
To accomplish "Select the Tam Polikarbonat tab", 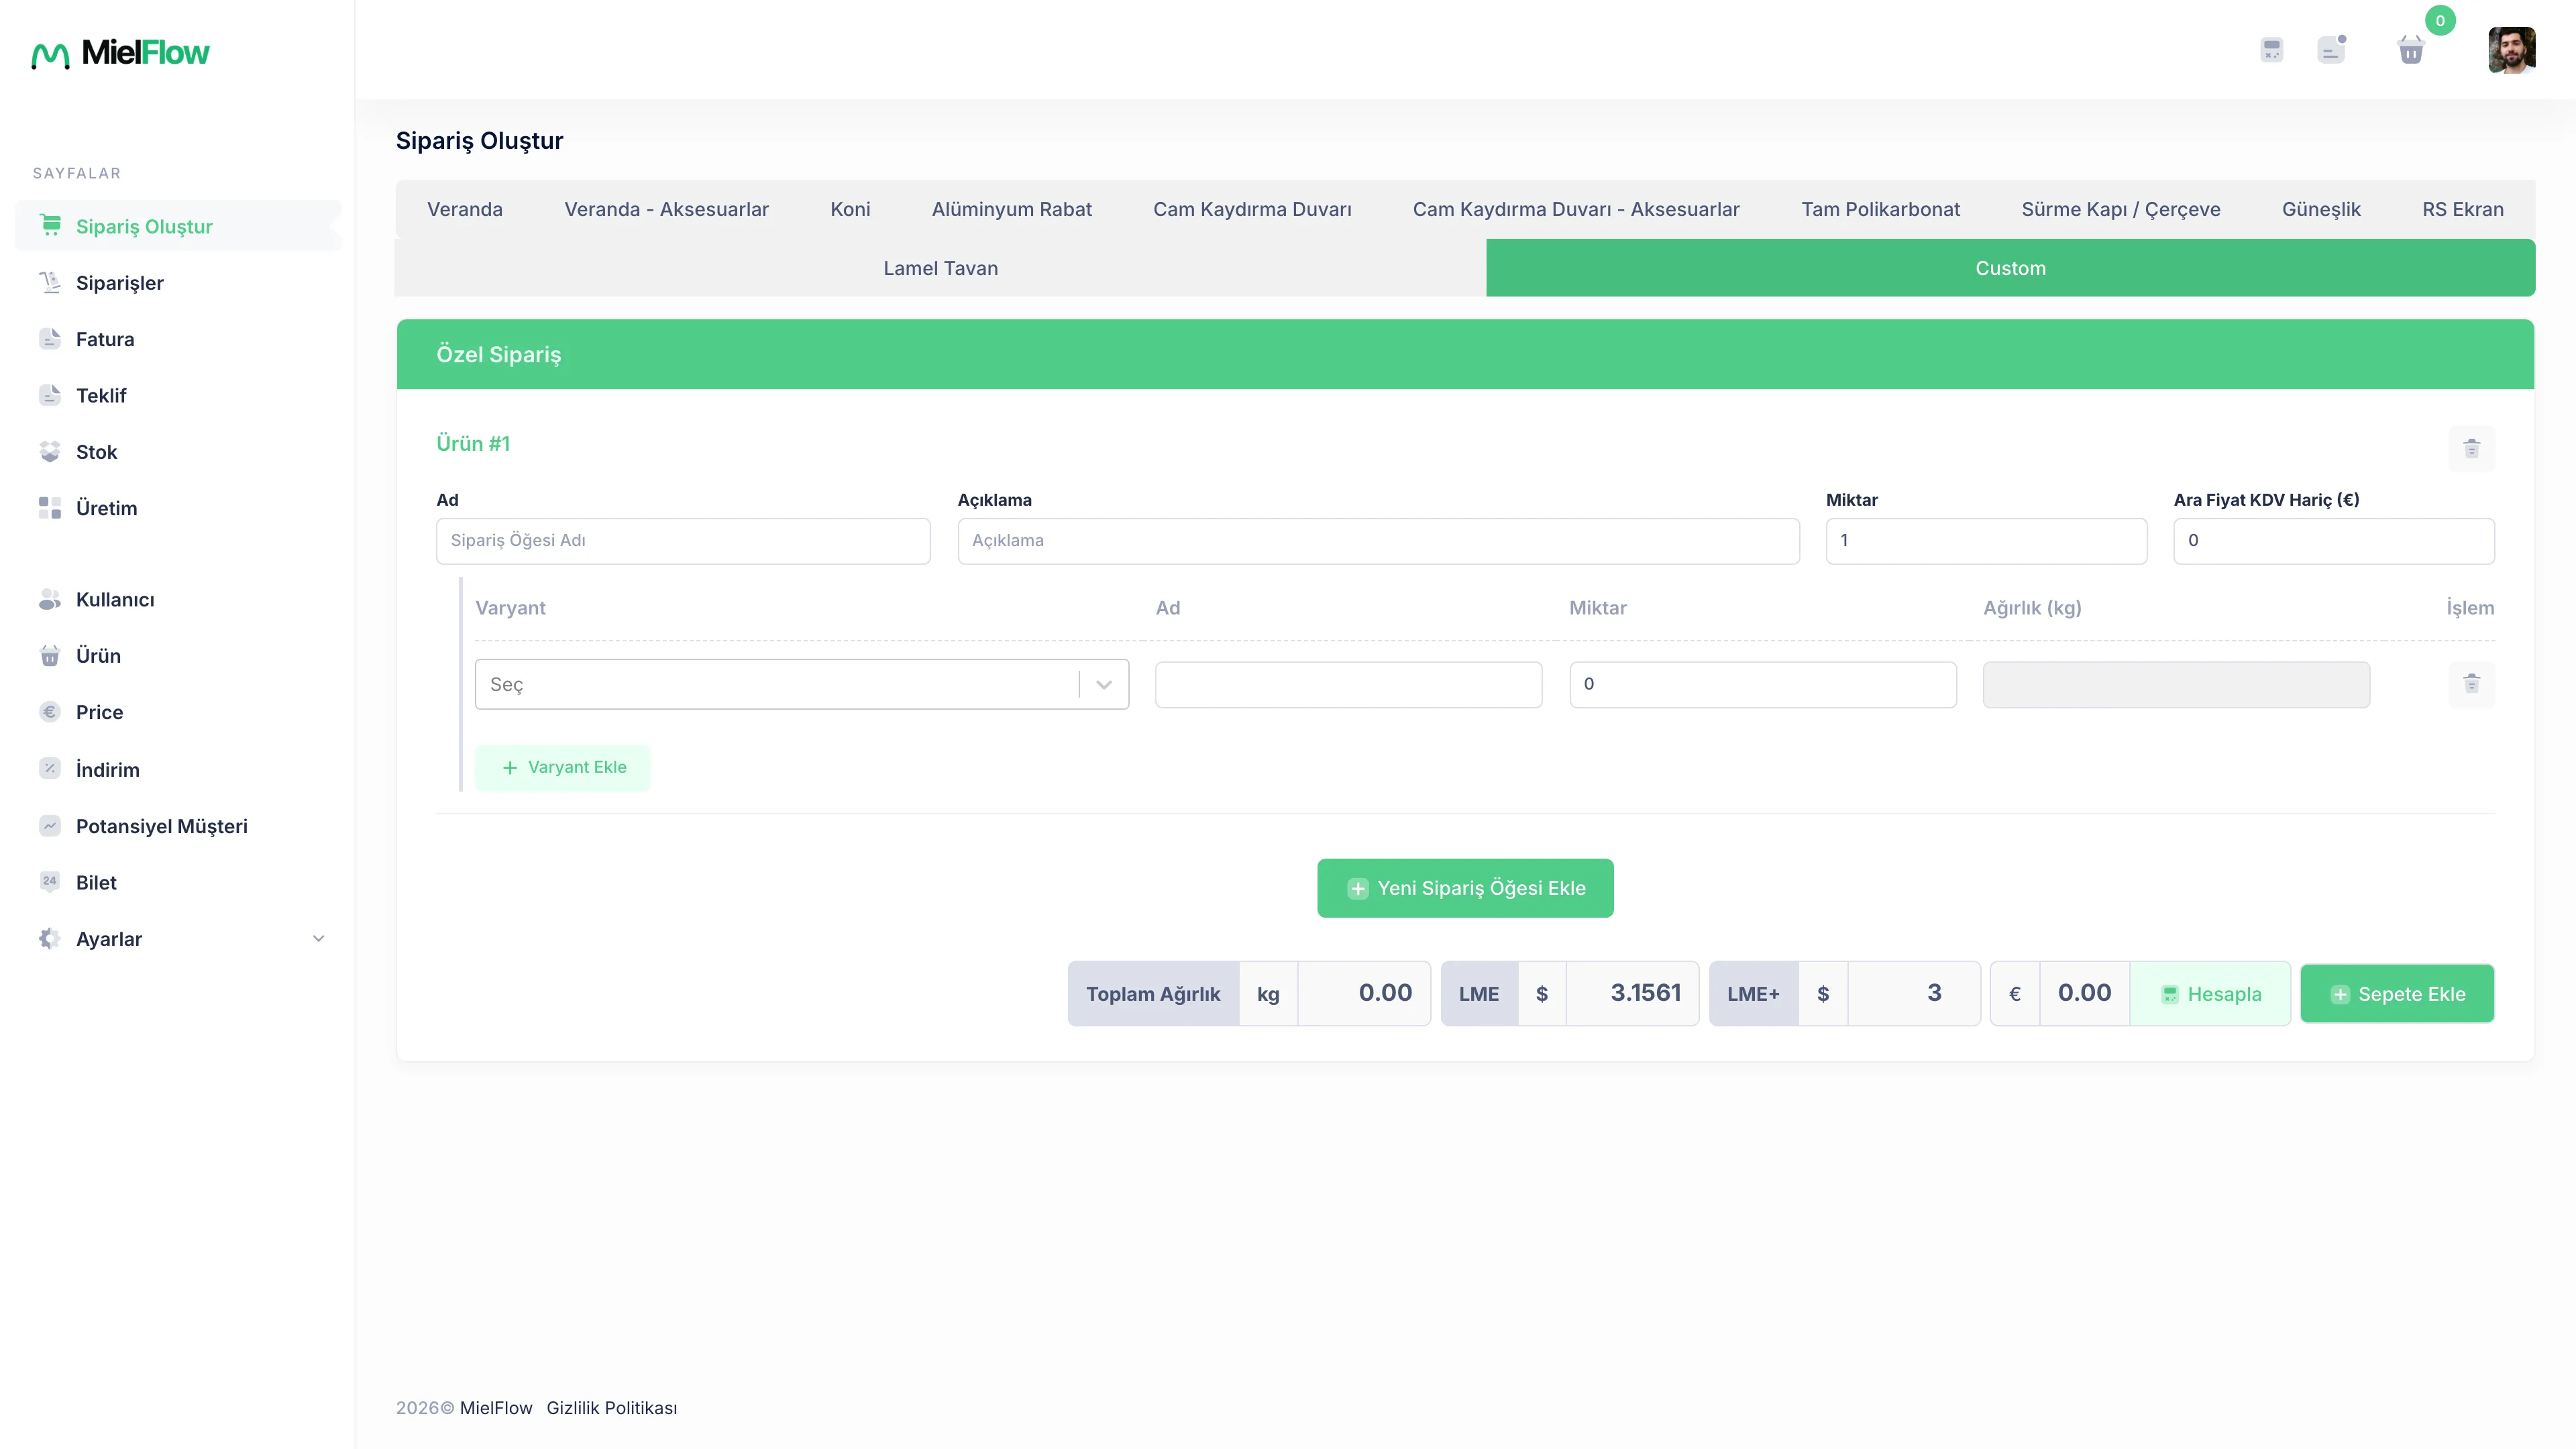I will click(x=1880, y=209).
